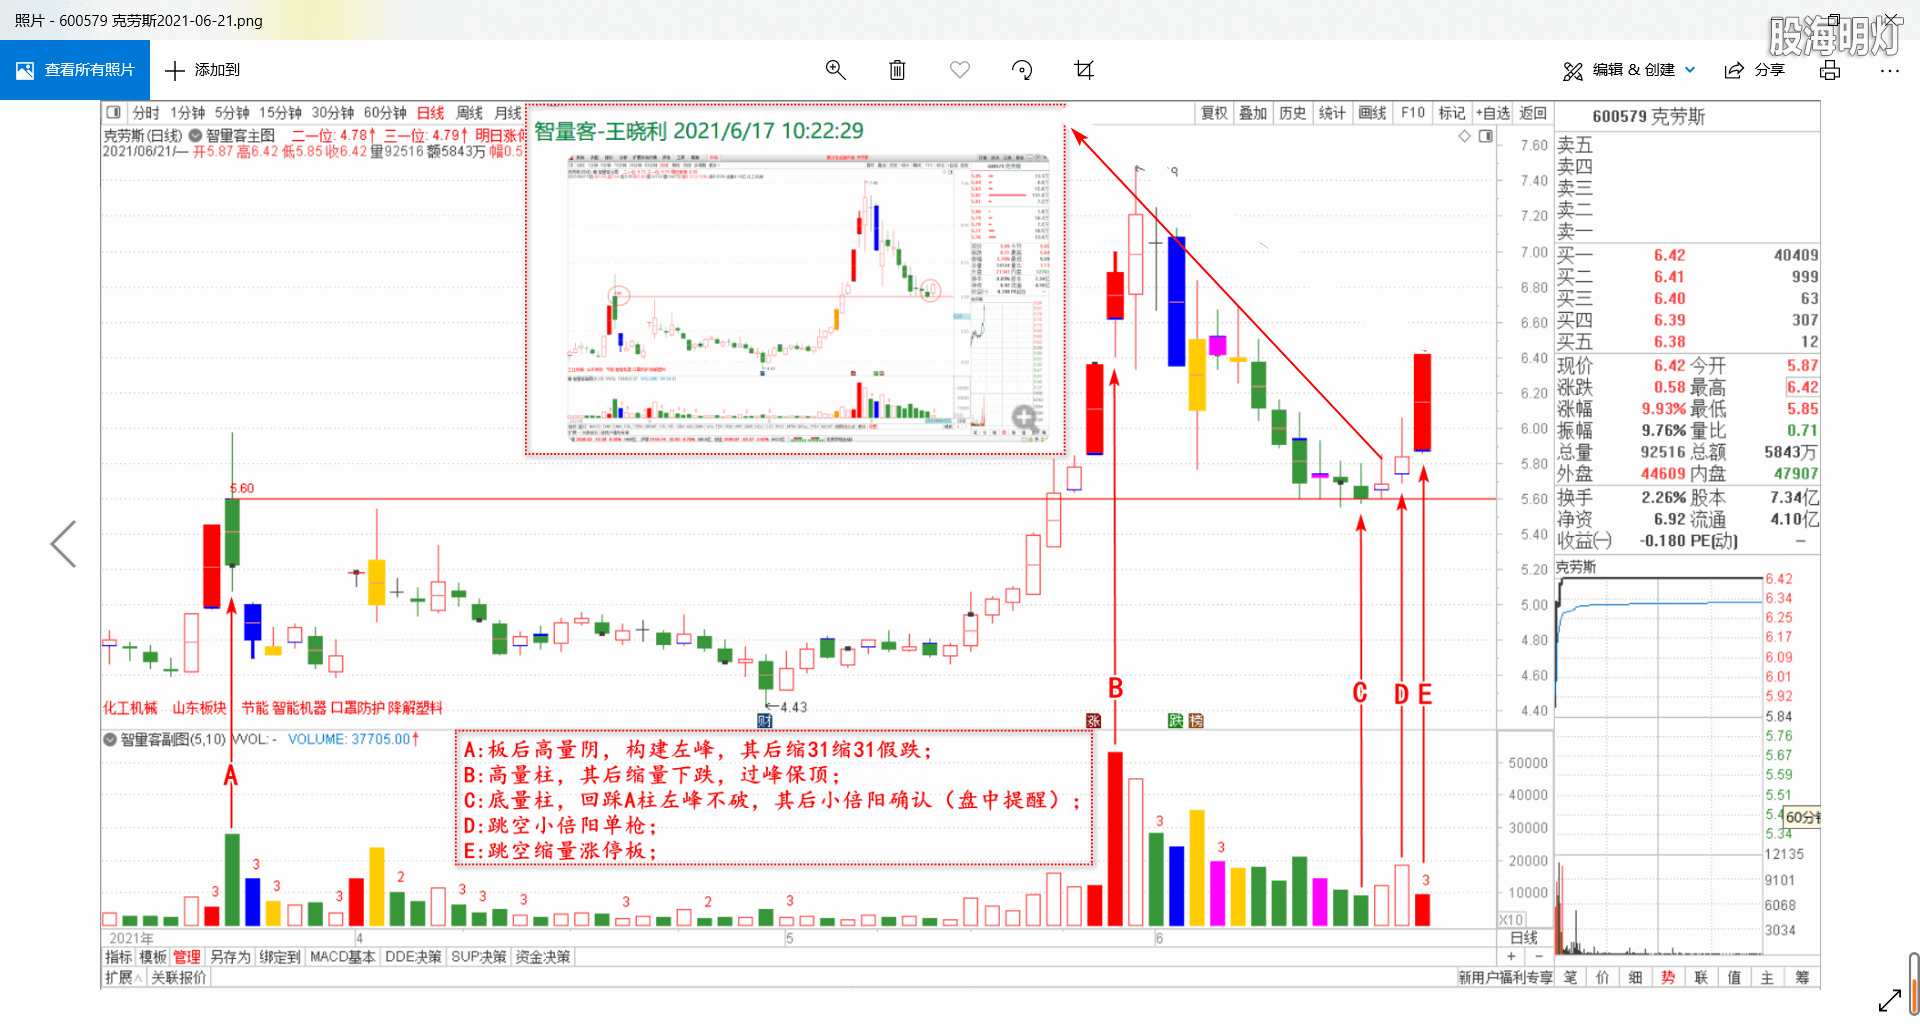
Task: Switch chart to 60分钟 period
Action: (x=385, y=113)
